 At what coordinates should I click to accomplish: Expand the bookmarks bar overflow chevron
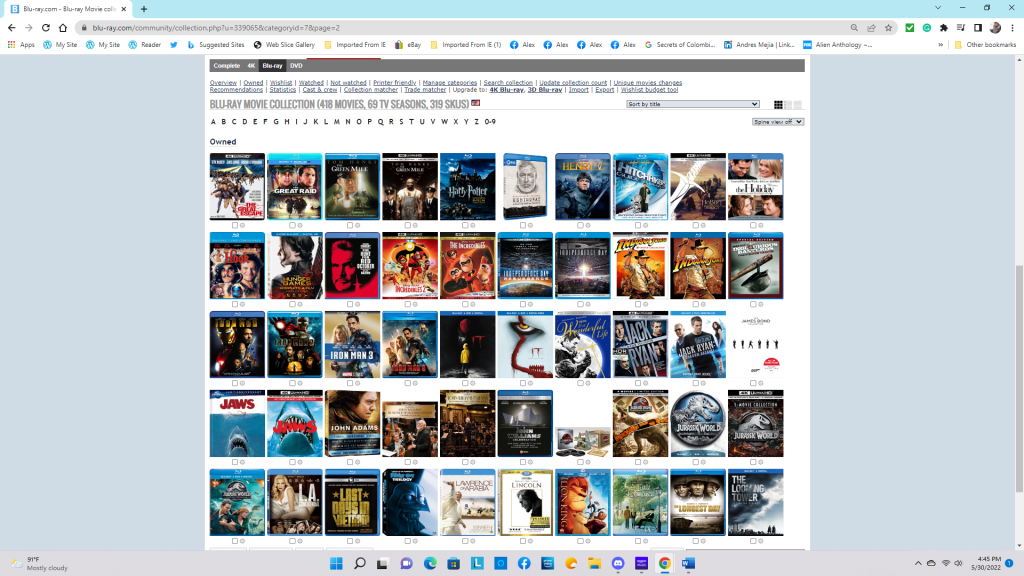941,45
